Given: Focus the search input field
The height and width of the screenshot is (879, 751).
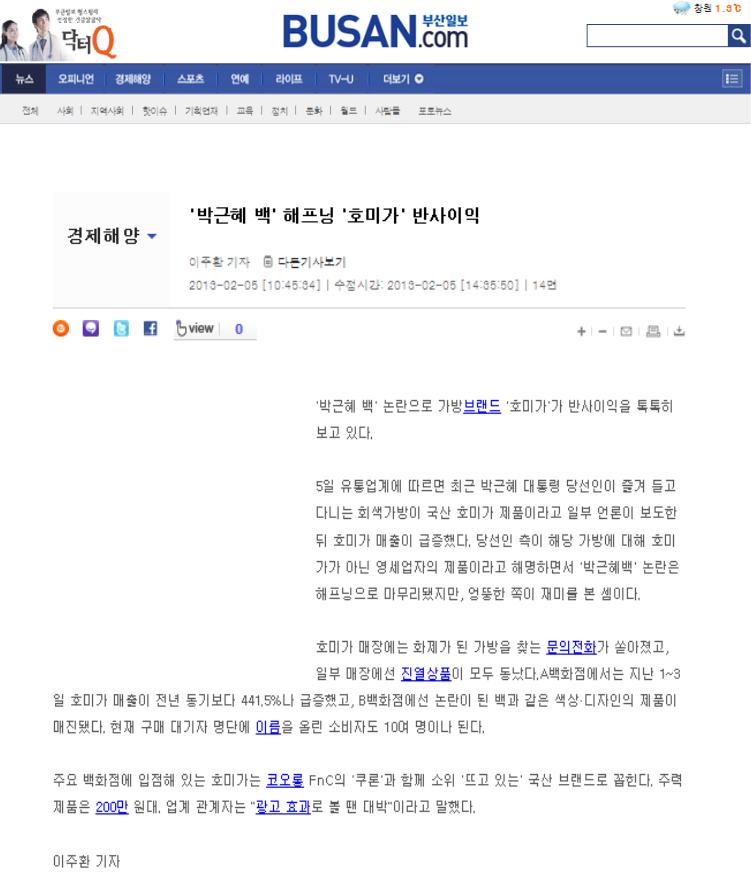Looking at the screenshot, I should (655, 37).
